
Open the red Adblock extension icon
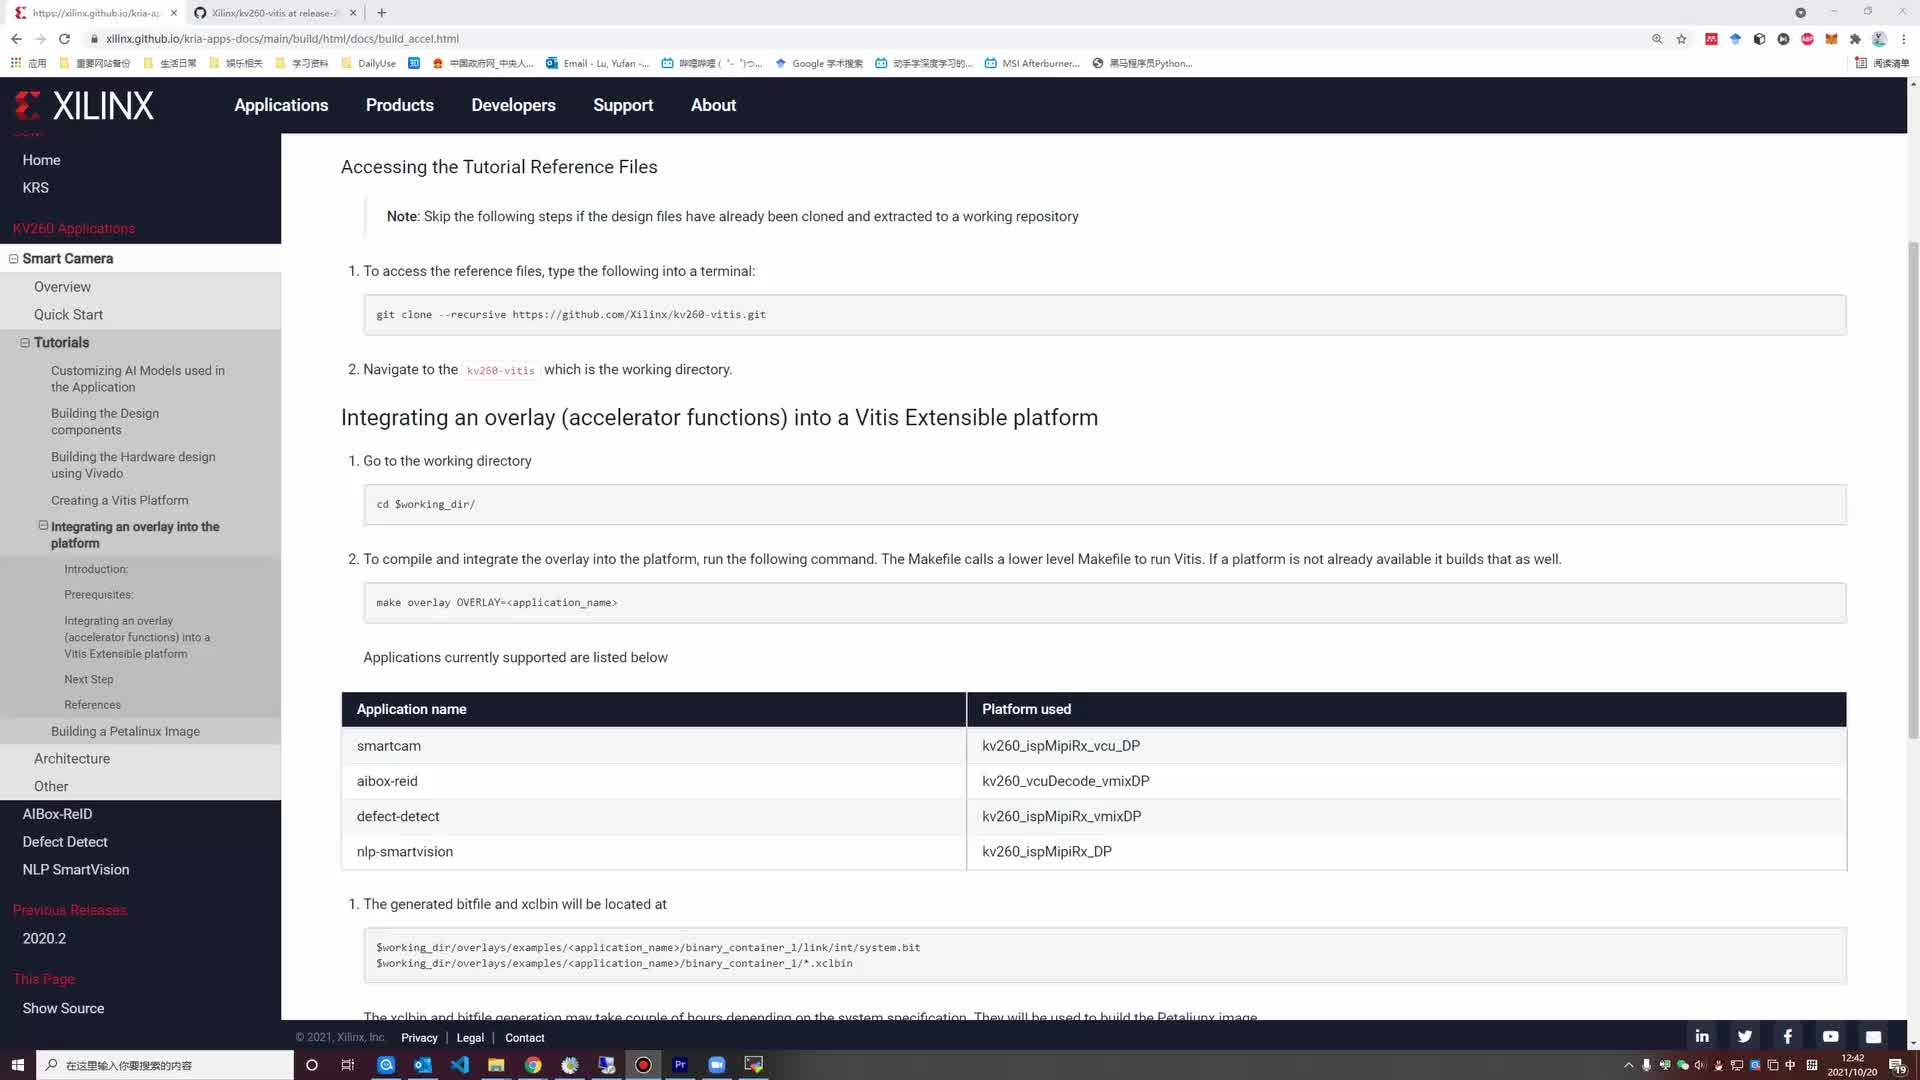click(x=1807, y=39)
